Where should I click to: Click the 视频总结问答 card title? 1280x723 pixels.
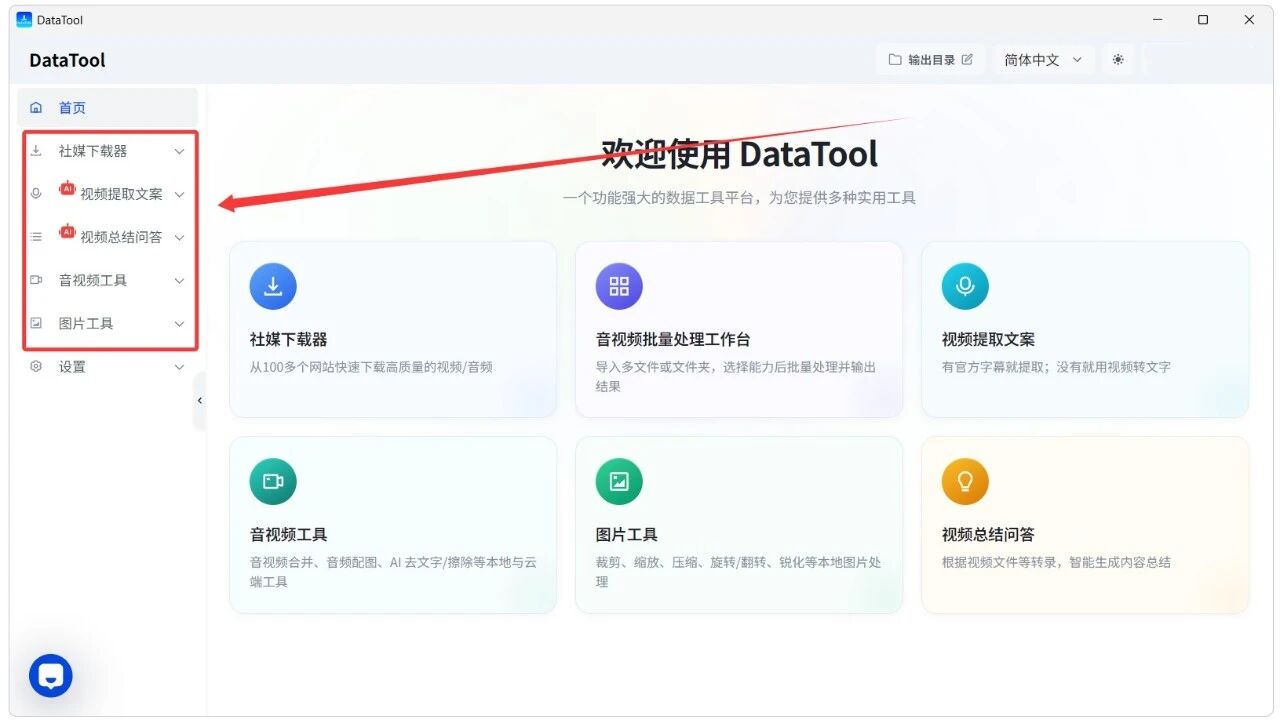(988, 535)
